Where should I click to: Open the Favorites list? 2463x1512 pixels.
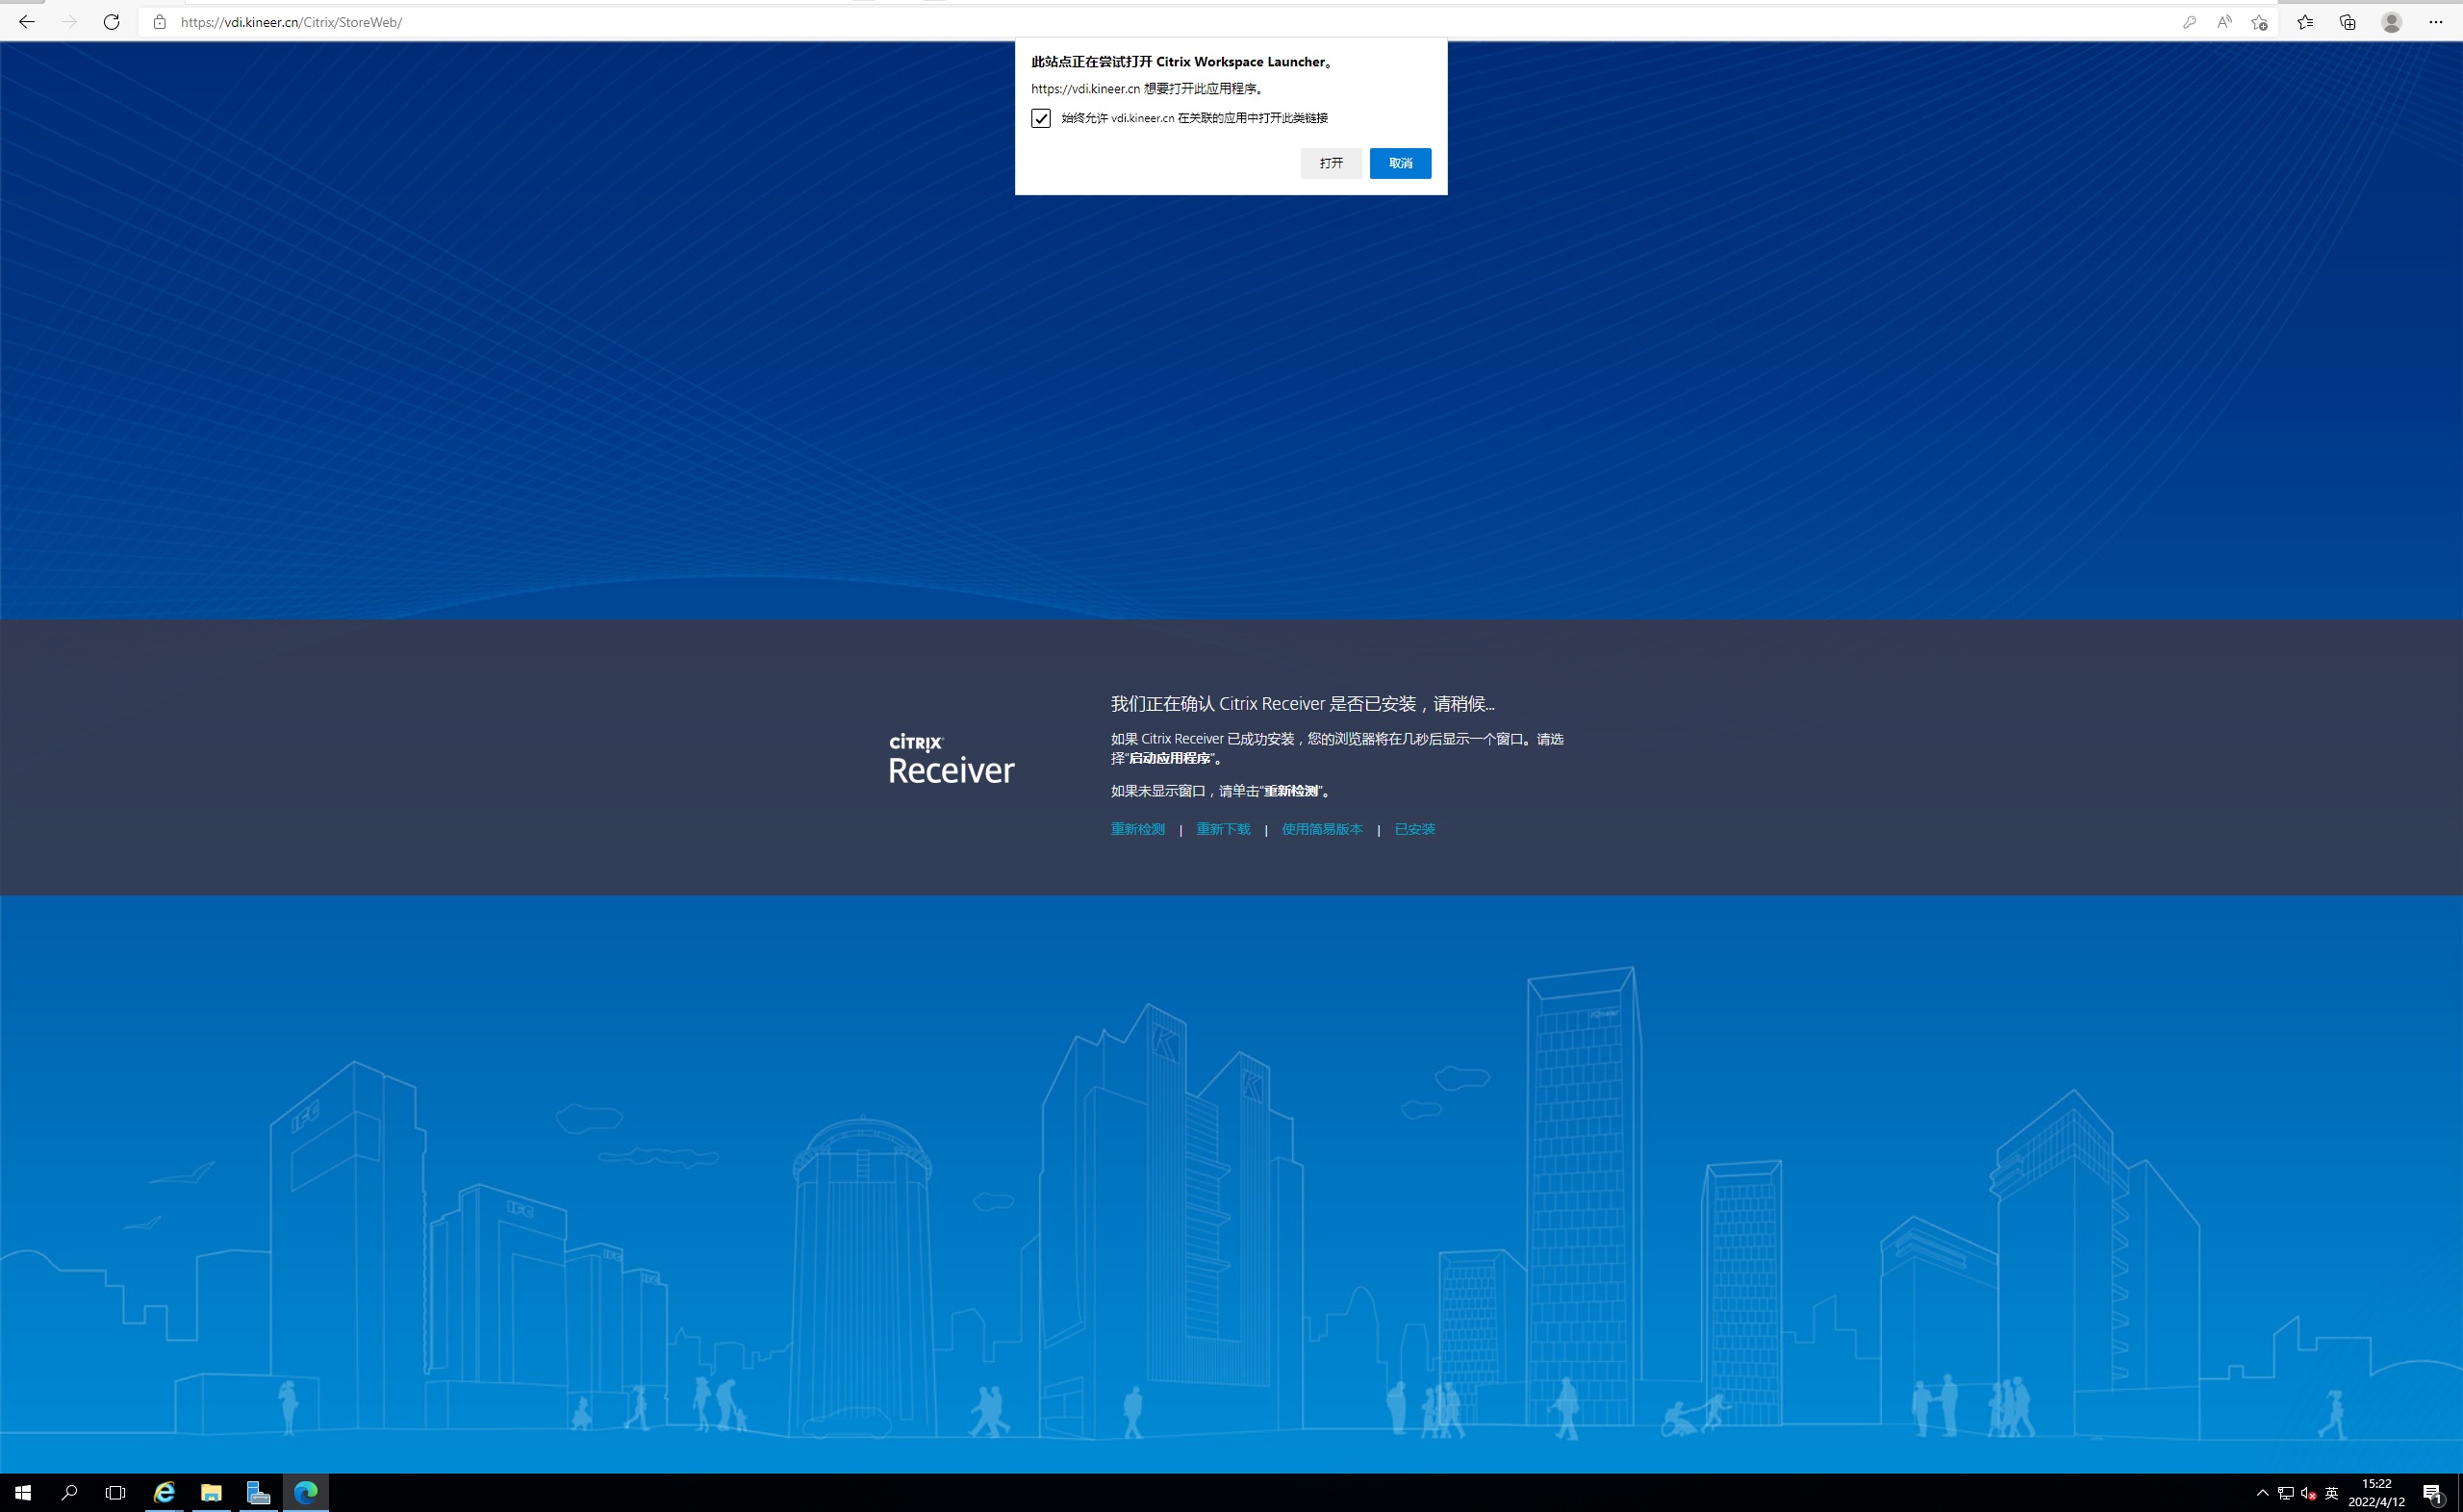coord(2305,22)
